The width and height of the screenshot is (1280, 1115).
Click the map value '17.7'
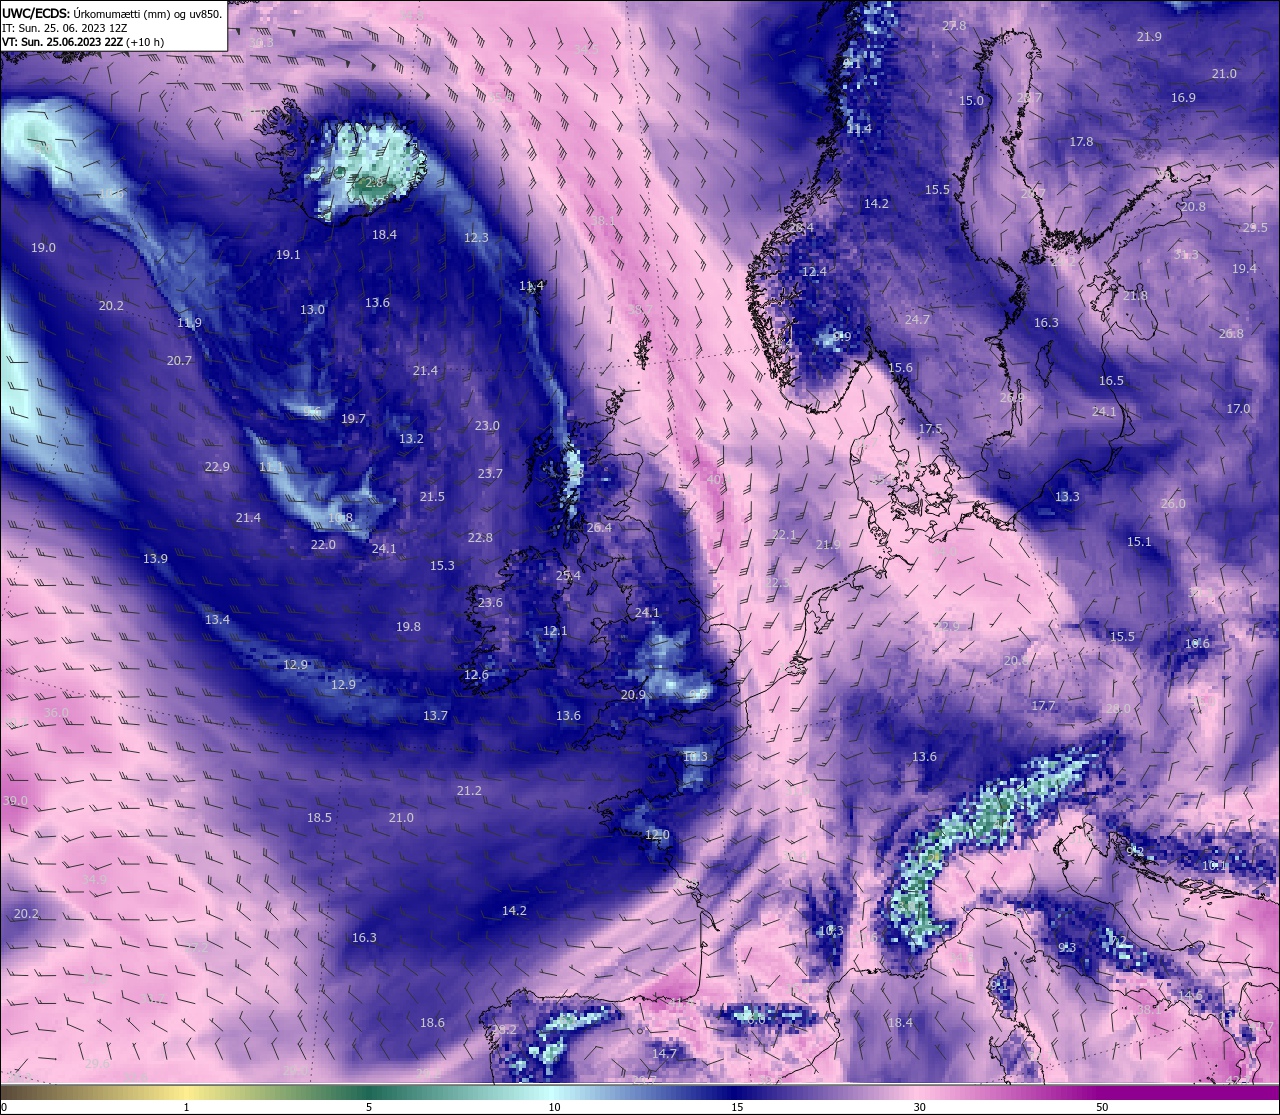[x=1043, y=705]
